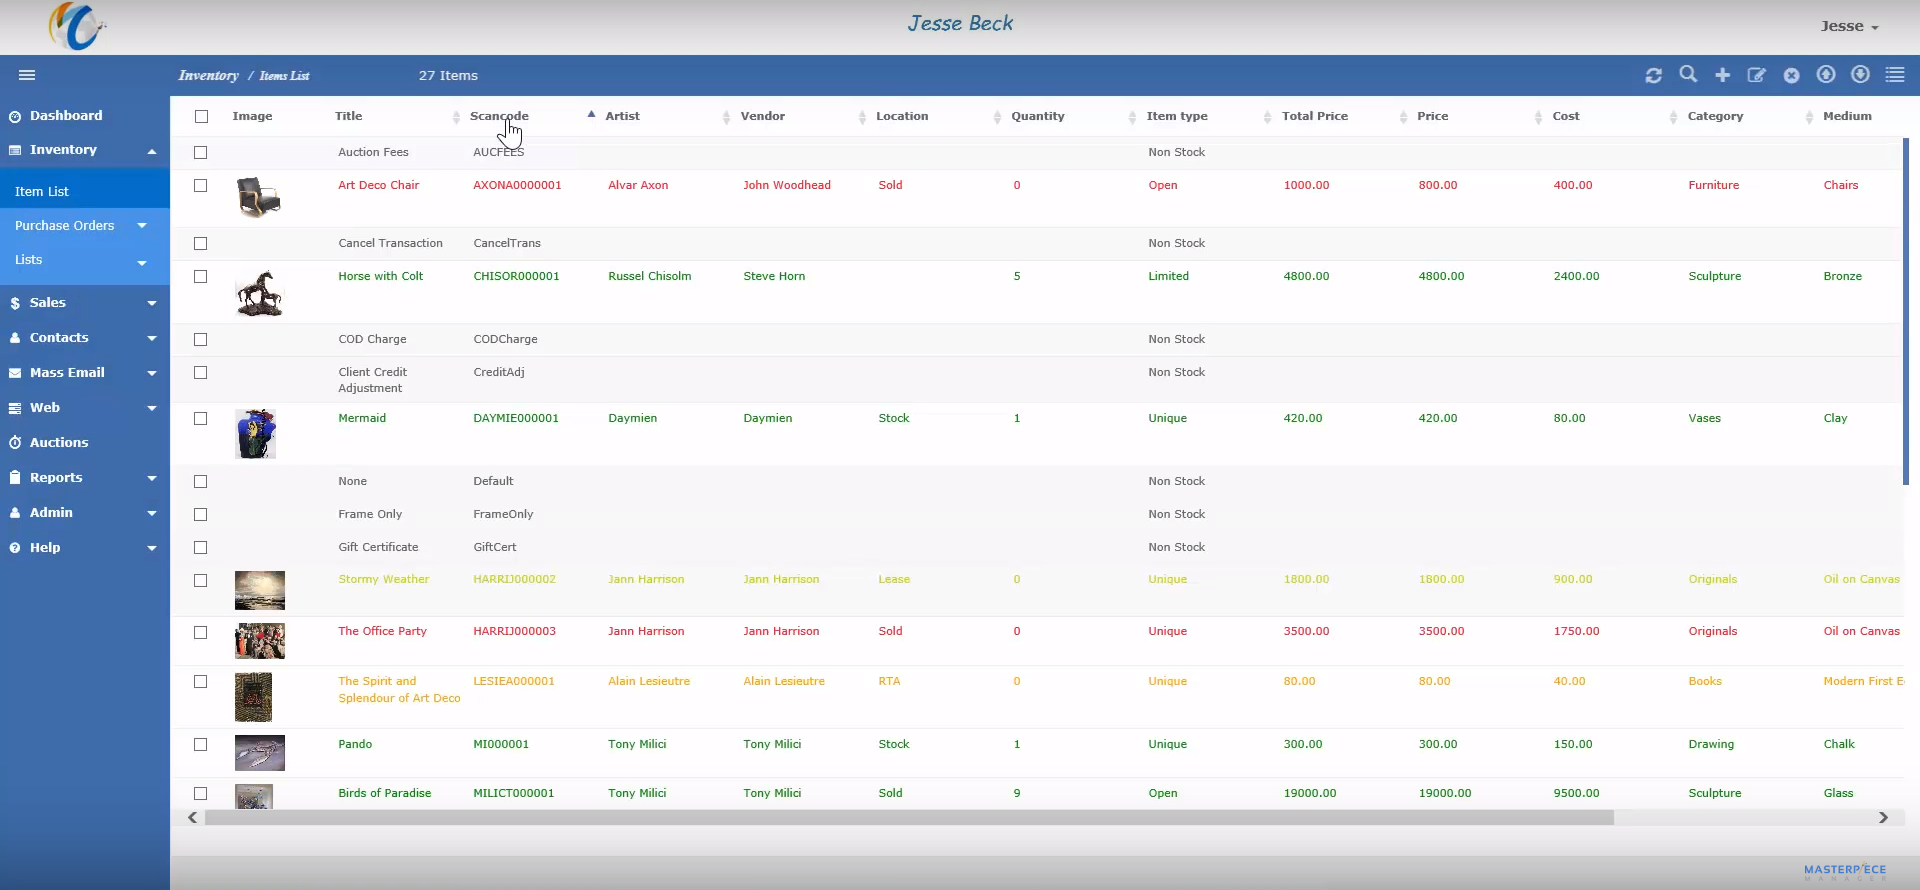Click the Admin user icon
The height and width of the screenshot is (890, 1920).
(15, 513)
